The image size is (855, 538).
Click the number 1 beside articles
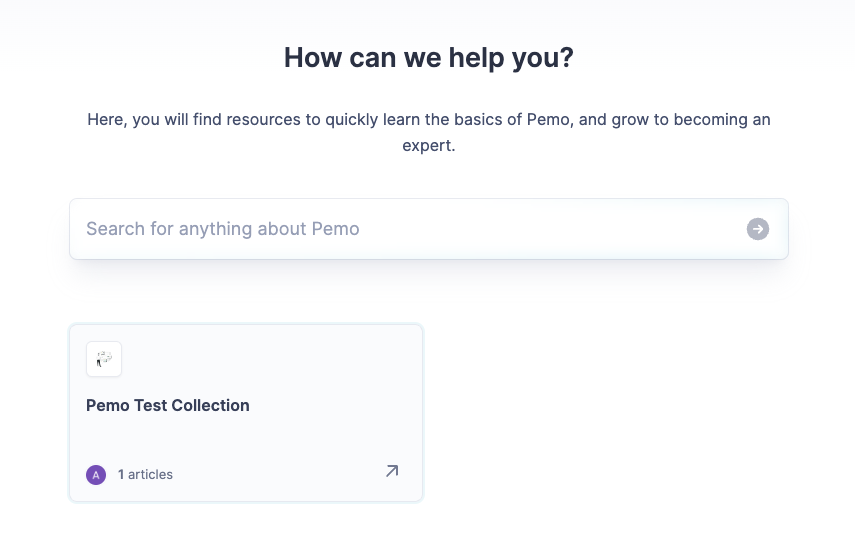[121, 474]
